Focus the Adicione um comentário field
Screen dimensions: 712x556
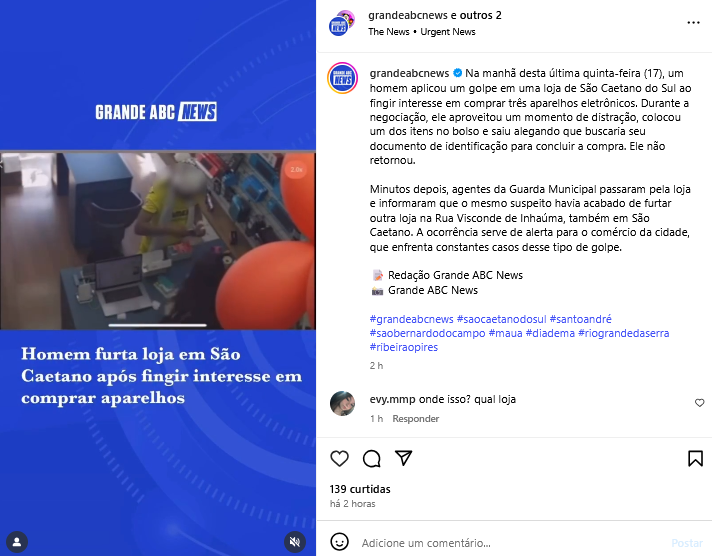coord(513,543)
